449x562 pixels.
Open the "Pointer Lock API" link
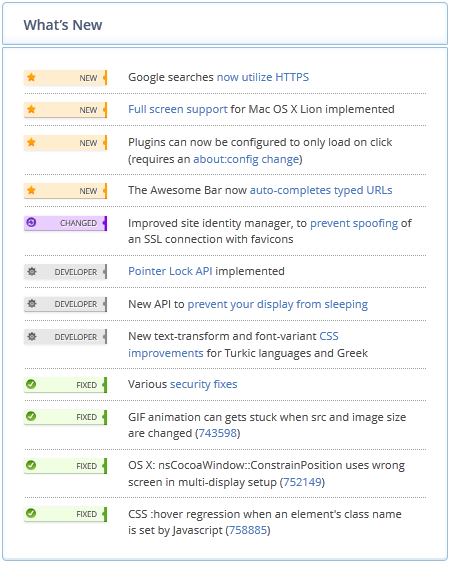tap(170, 271)
